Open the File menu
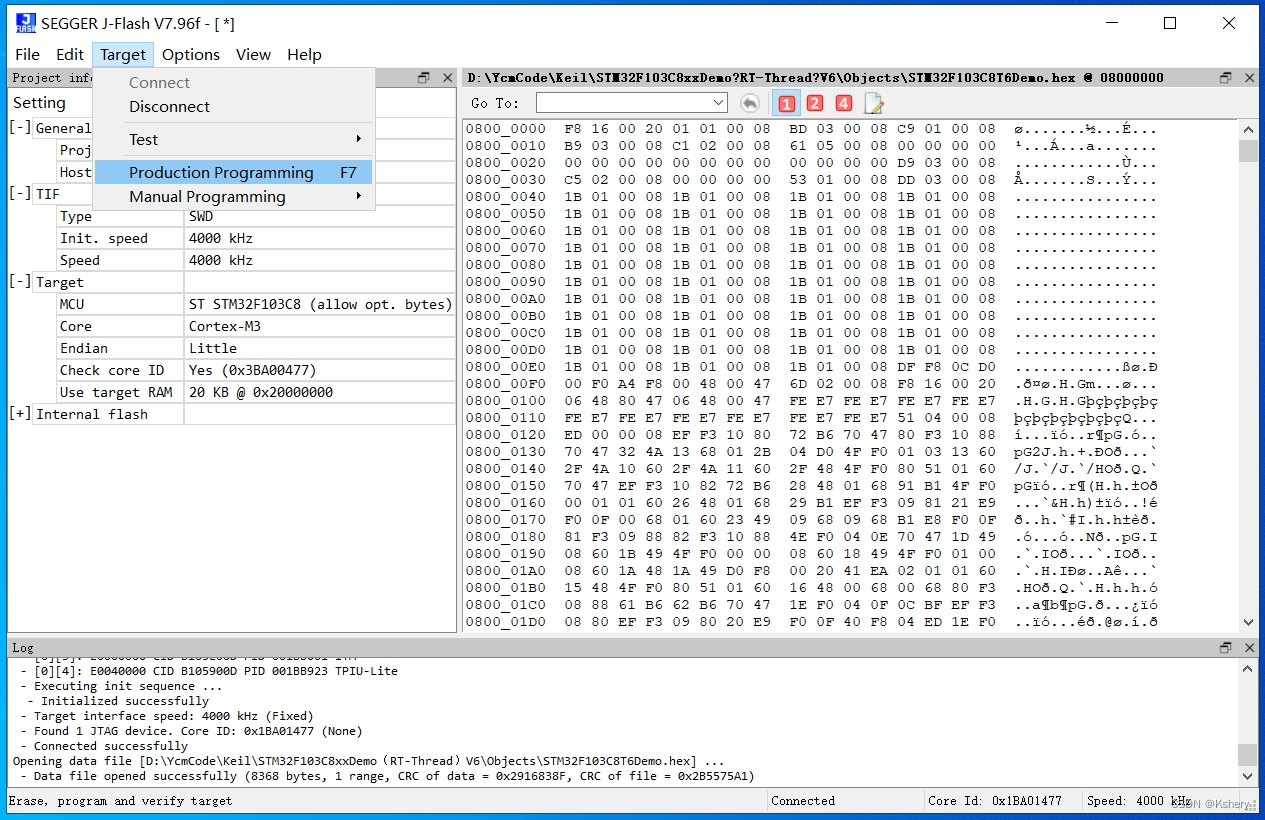Viewport: 1265px width, 820px height. click(x=28, y=55)
